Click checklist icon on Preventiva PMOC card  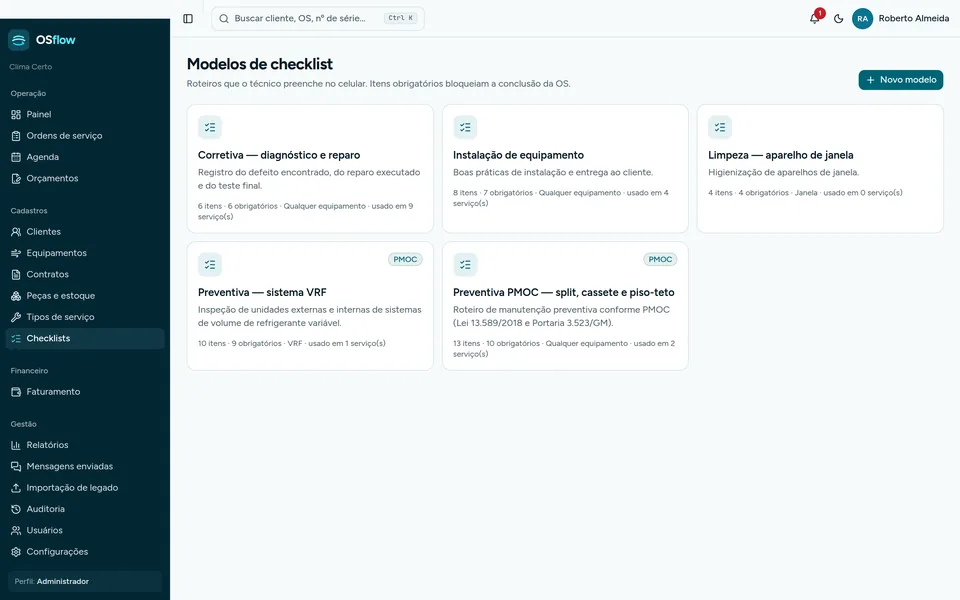(x=465, y=264)
